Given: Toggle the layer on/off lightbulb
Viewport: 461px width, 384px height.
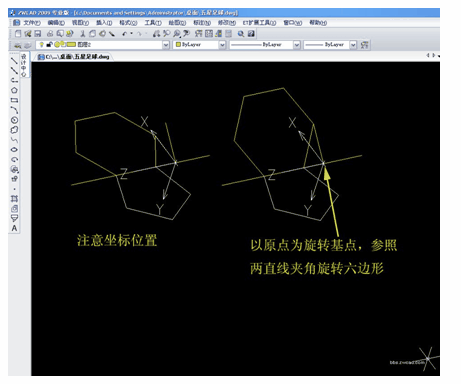Looking at the screenshot, I should (42, 44).
